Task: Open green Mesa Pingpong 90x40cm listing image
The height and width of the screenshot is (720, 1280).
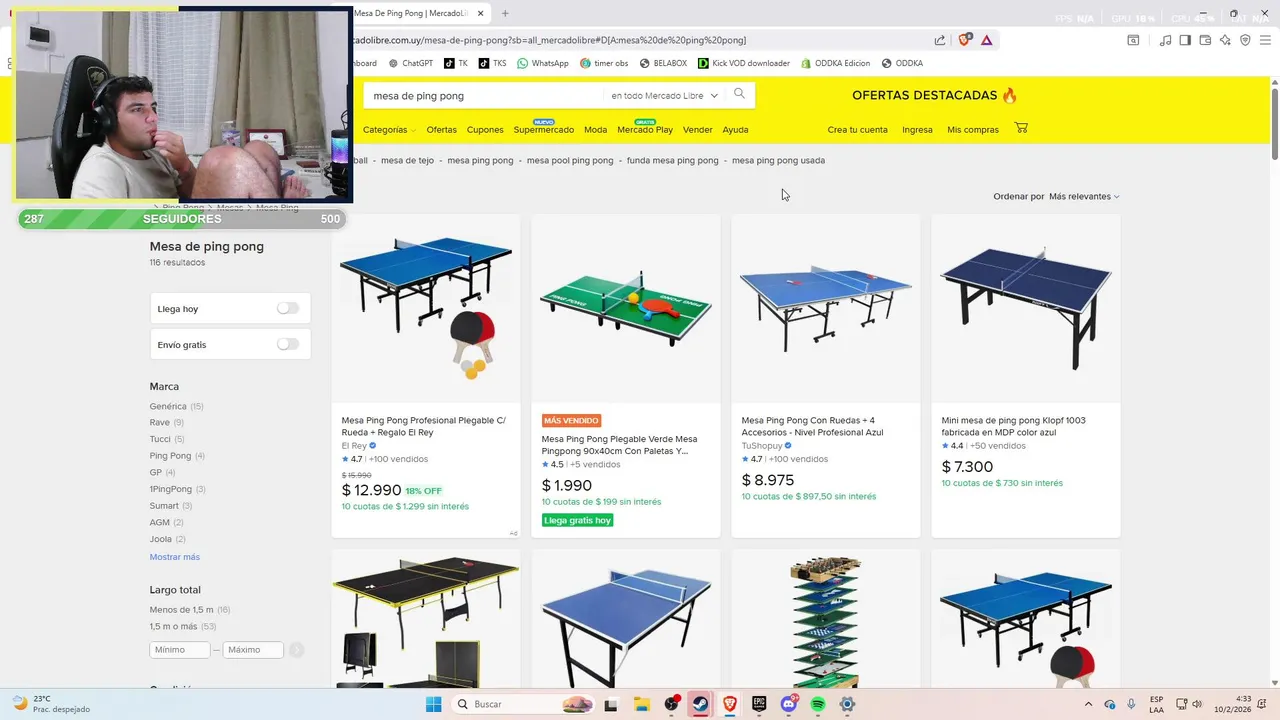Action: pos(626,307)
